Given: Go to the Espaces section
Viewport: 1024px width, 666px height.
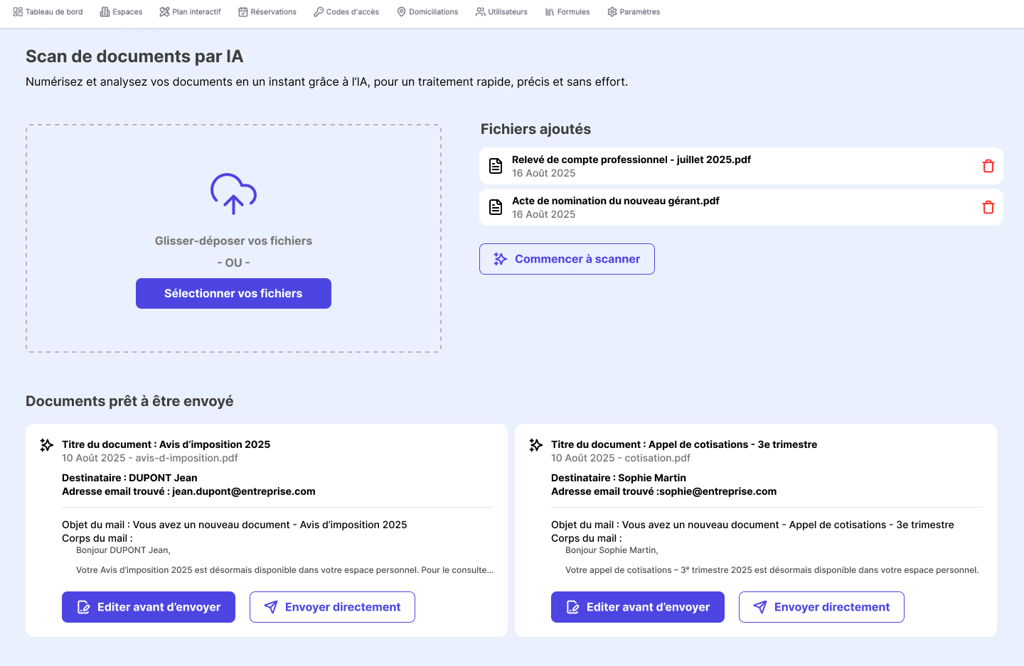Looking at the screenshot, I should pyautogui.click(x=121, y=12).
